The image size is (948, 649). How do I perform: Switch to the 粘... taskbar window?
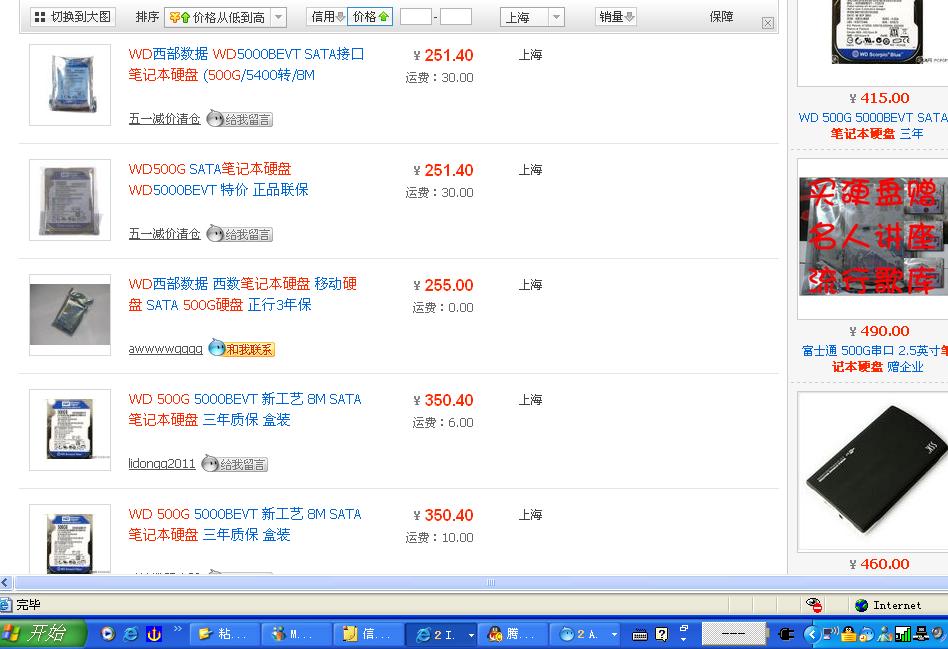click(x=225, y=634)
